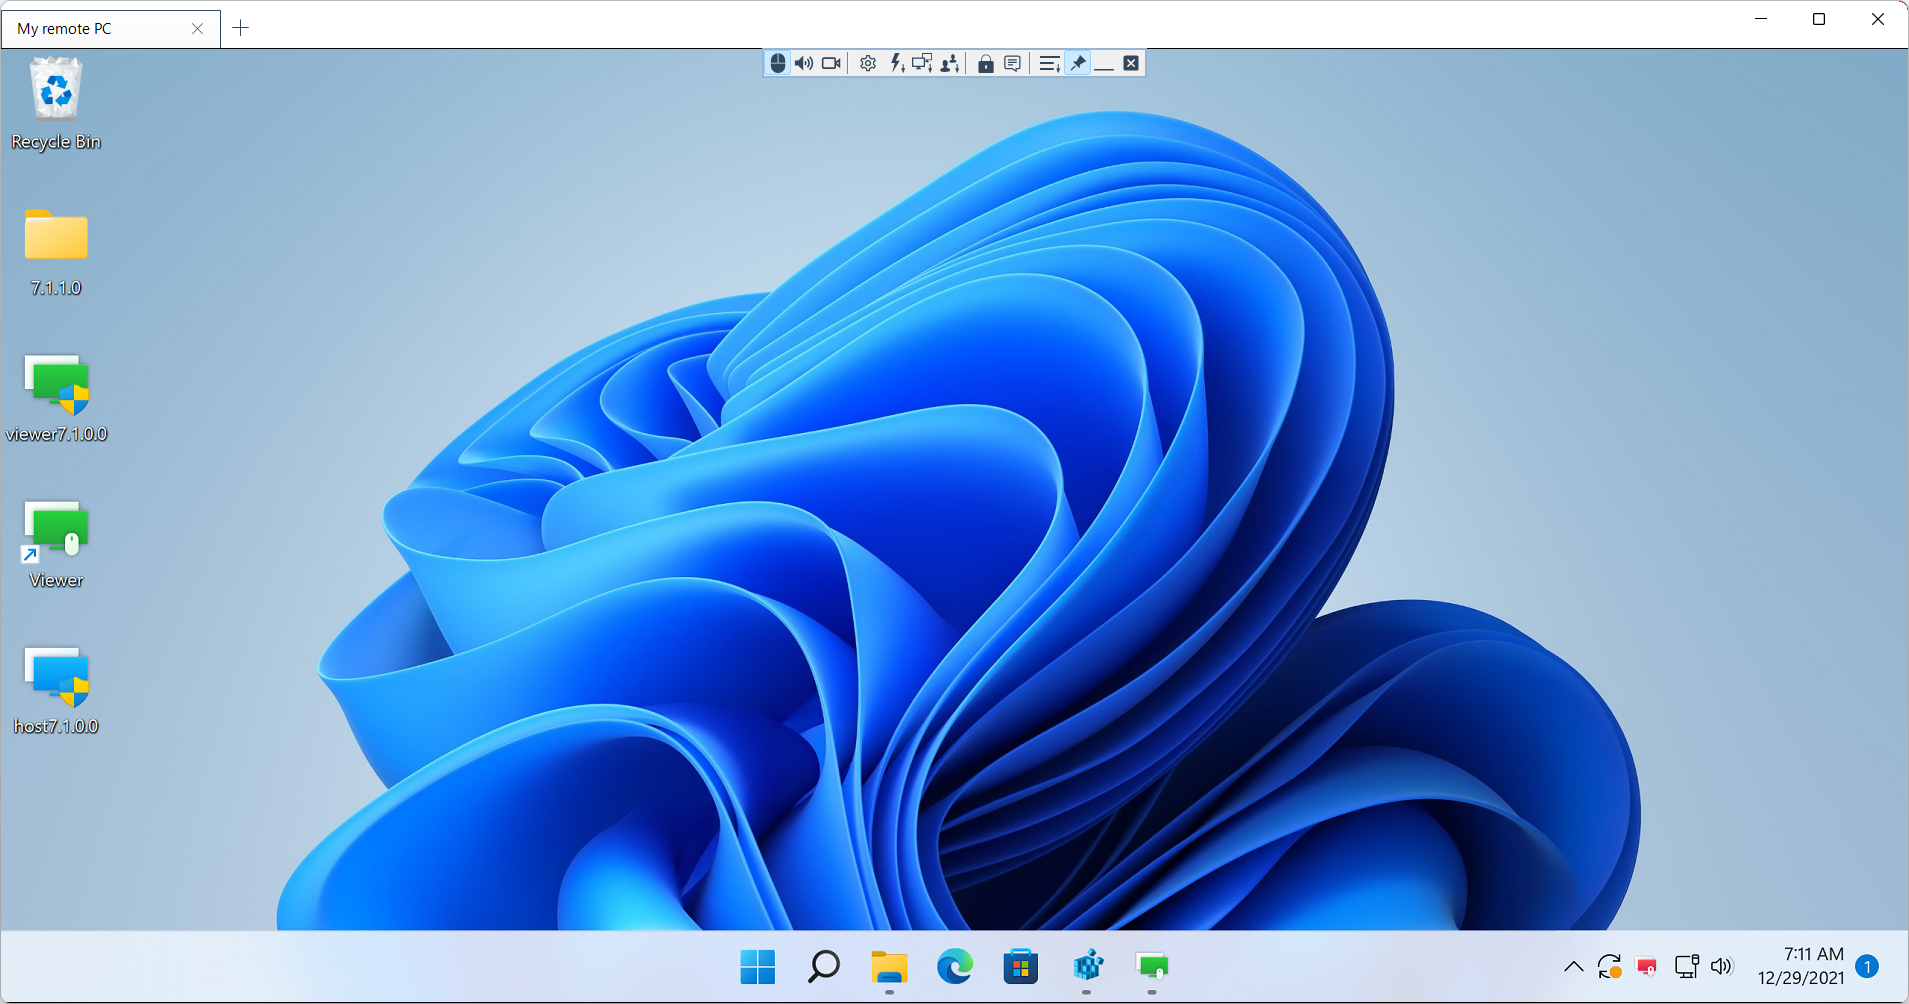Toggle the mouse control mode icon
The width and height of the screenshot is (1909, 1004).
tap(778, 64)
